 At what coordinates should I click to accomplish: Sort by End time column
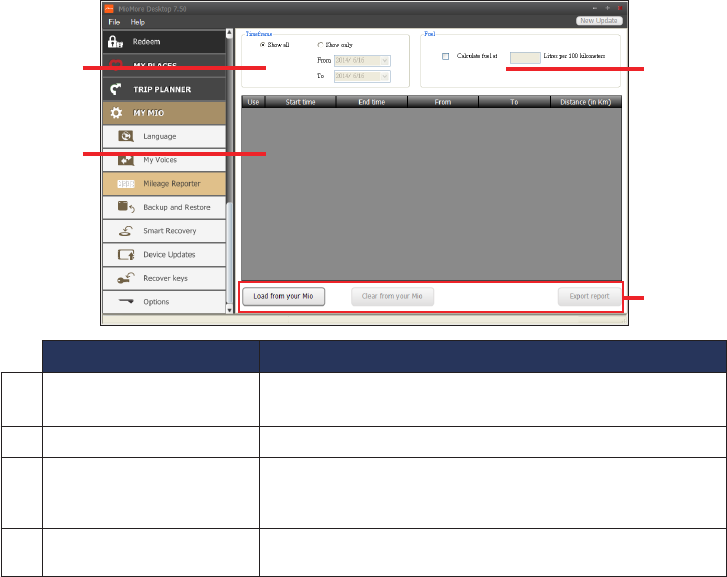click(x=372, y=102)
